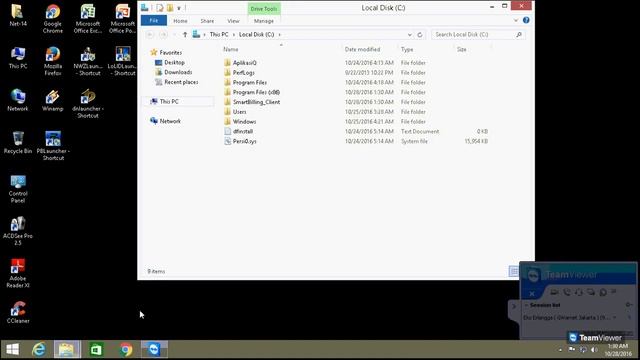640x360 pixels.
Task: Select the Control Panel desktop icon
Action: (18, 189)
